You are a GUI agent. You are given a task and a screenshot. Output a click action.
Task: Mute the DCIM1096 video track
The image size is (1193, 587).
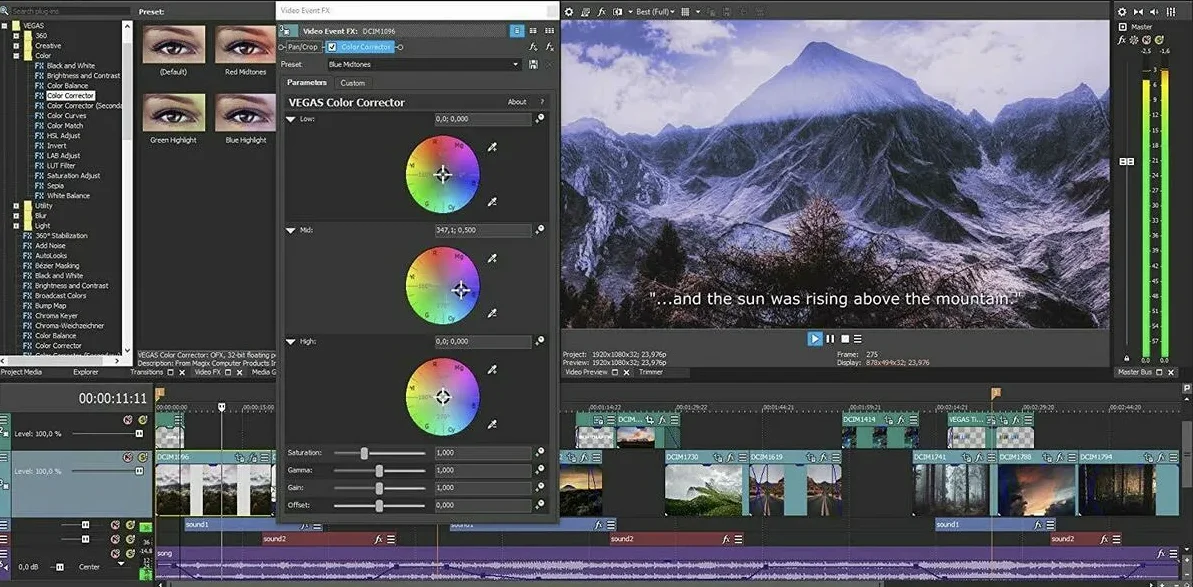tap(128, 457)
